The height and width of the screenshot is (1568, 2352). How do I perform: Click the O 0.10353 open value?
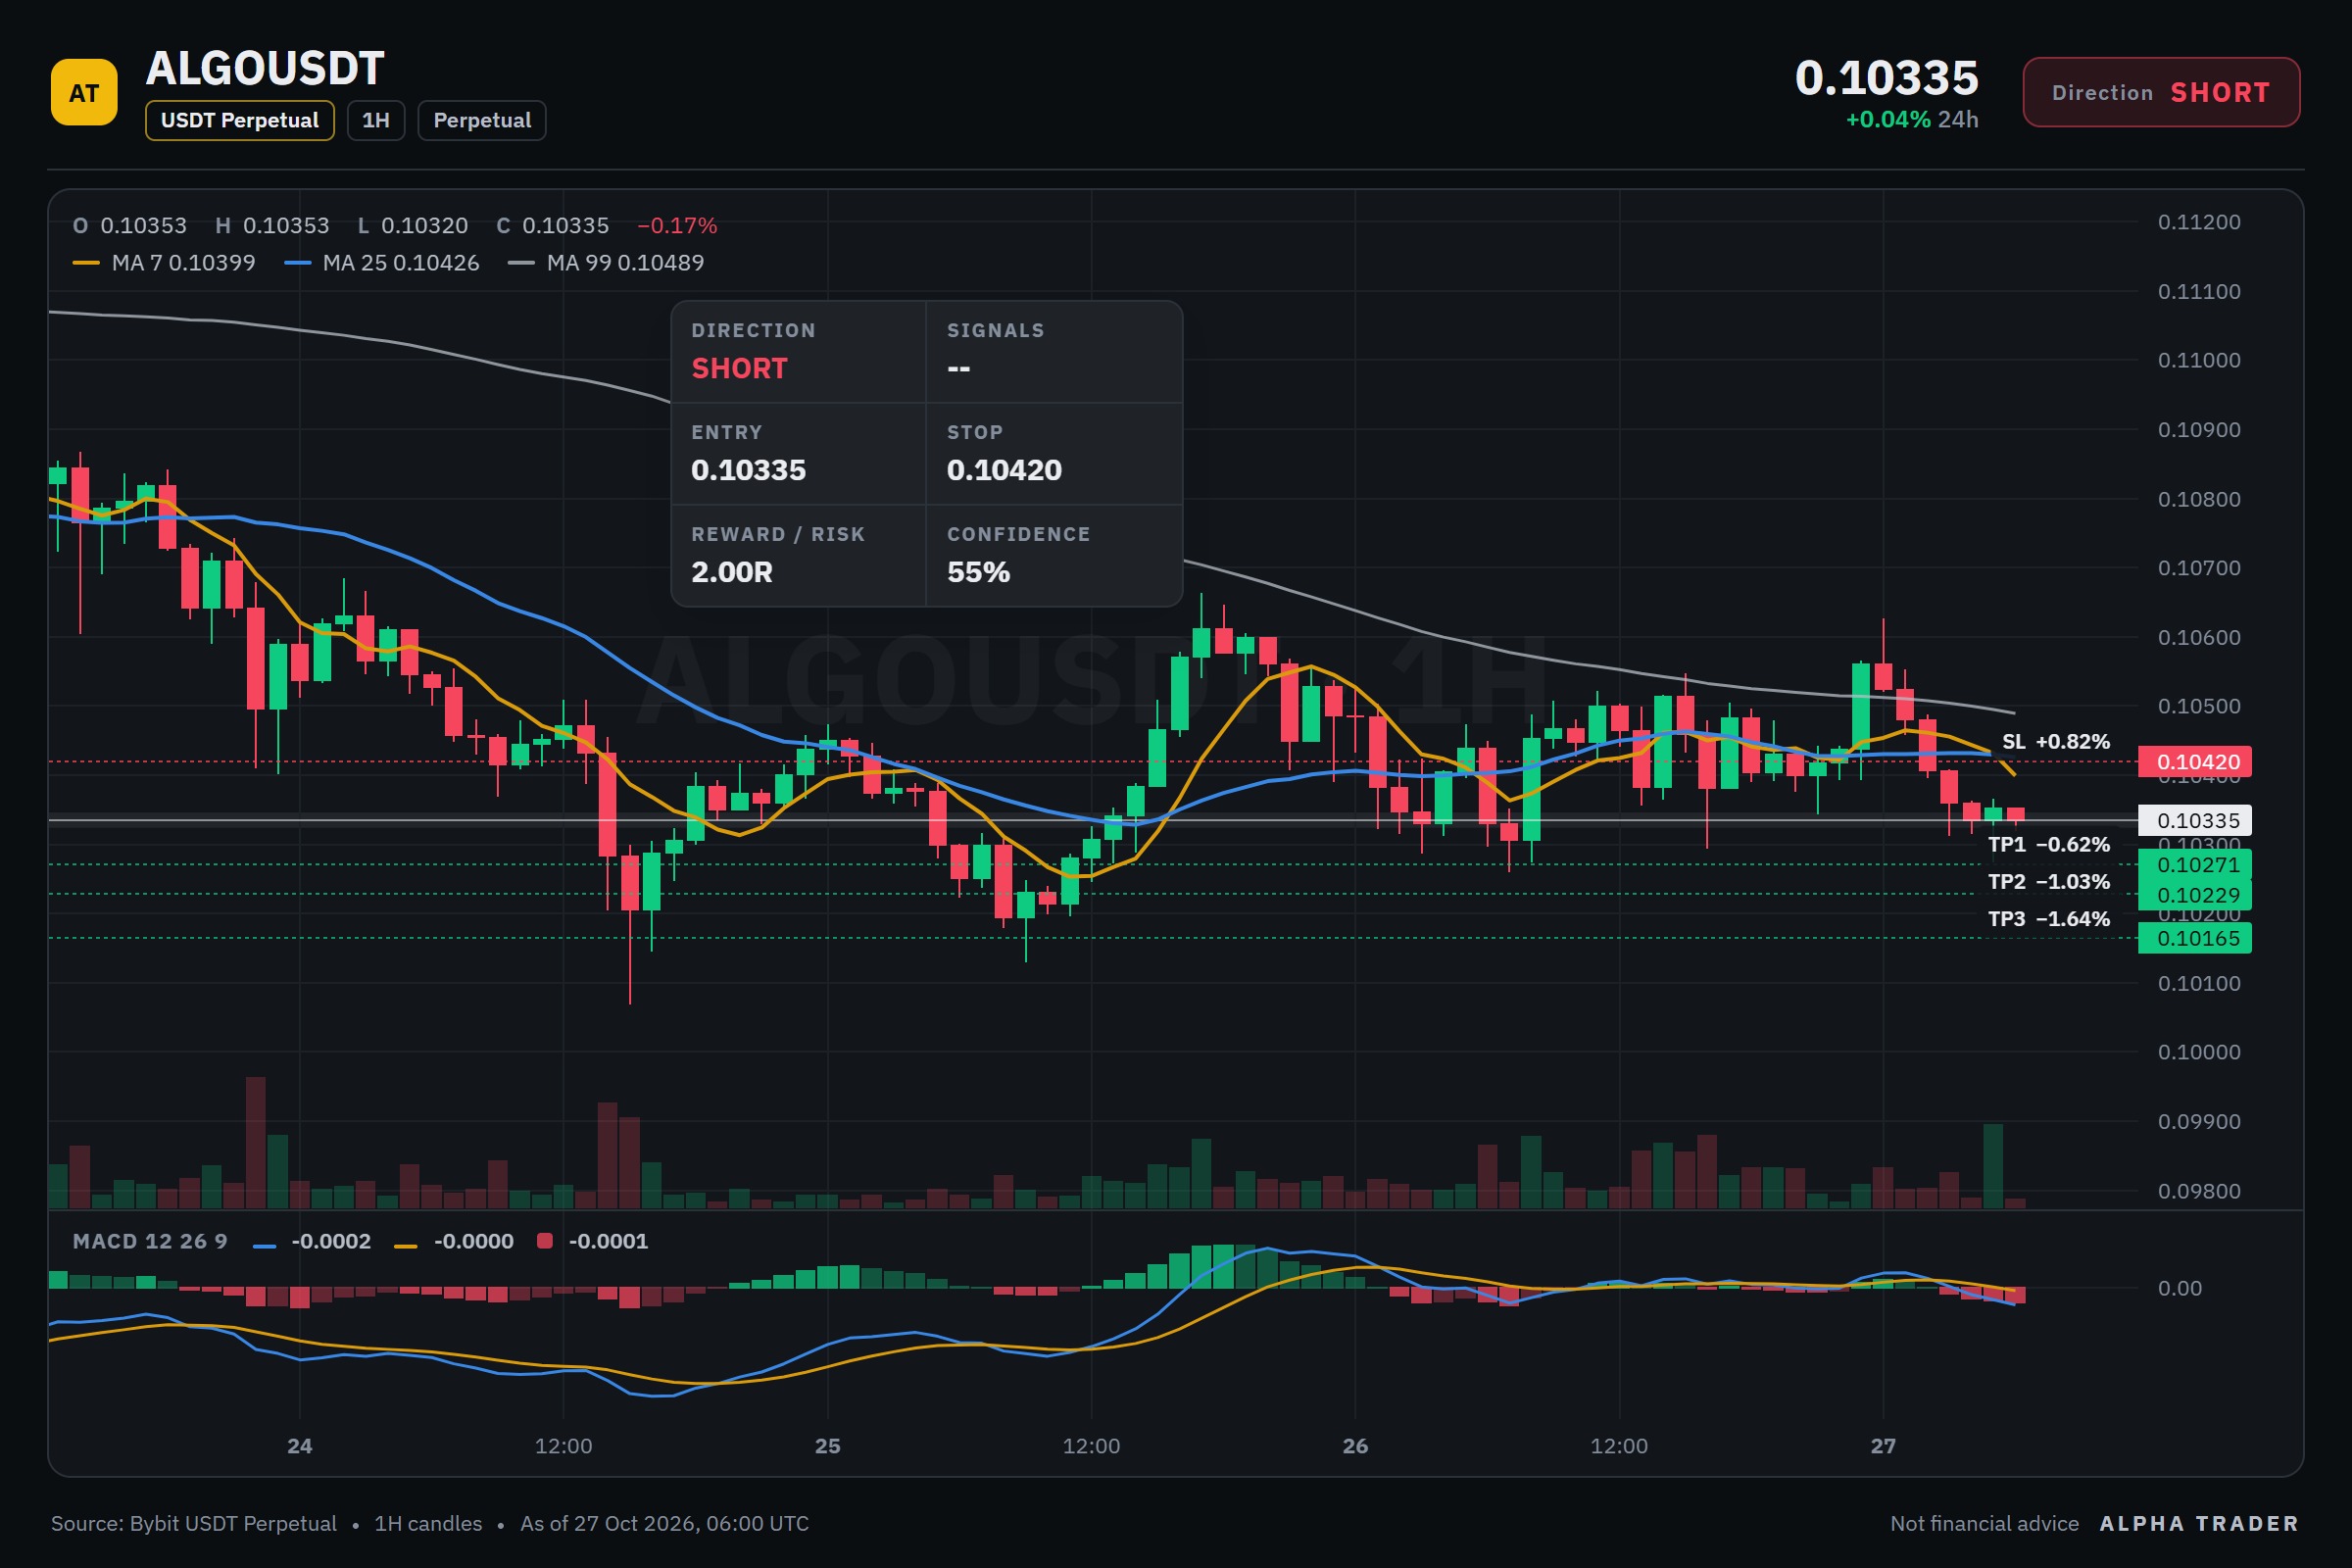[x=130, y=225]
